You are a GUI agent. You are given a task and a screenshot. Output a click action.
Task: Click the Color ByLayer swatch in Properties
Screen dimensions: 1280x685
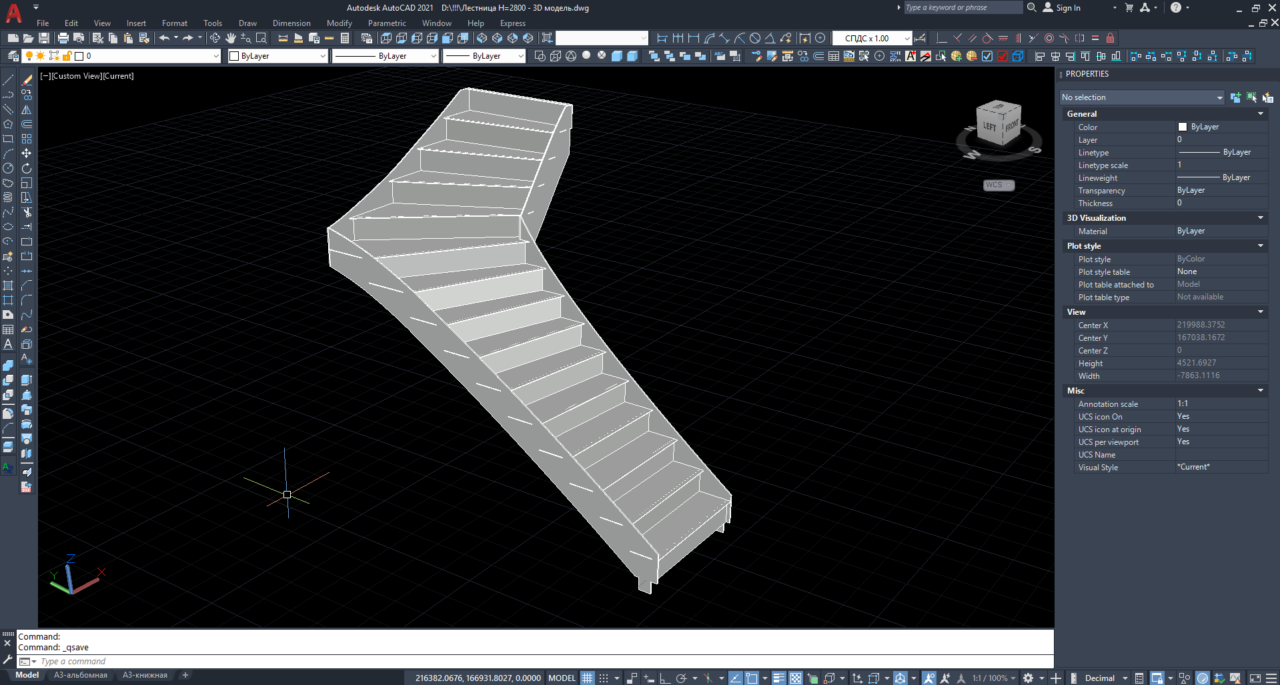point(1182,127)
